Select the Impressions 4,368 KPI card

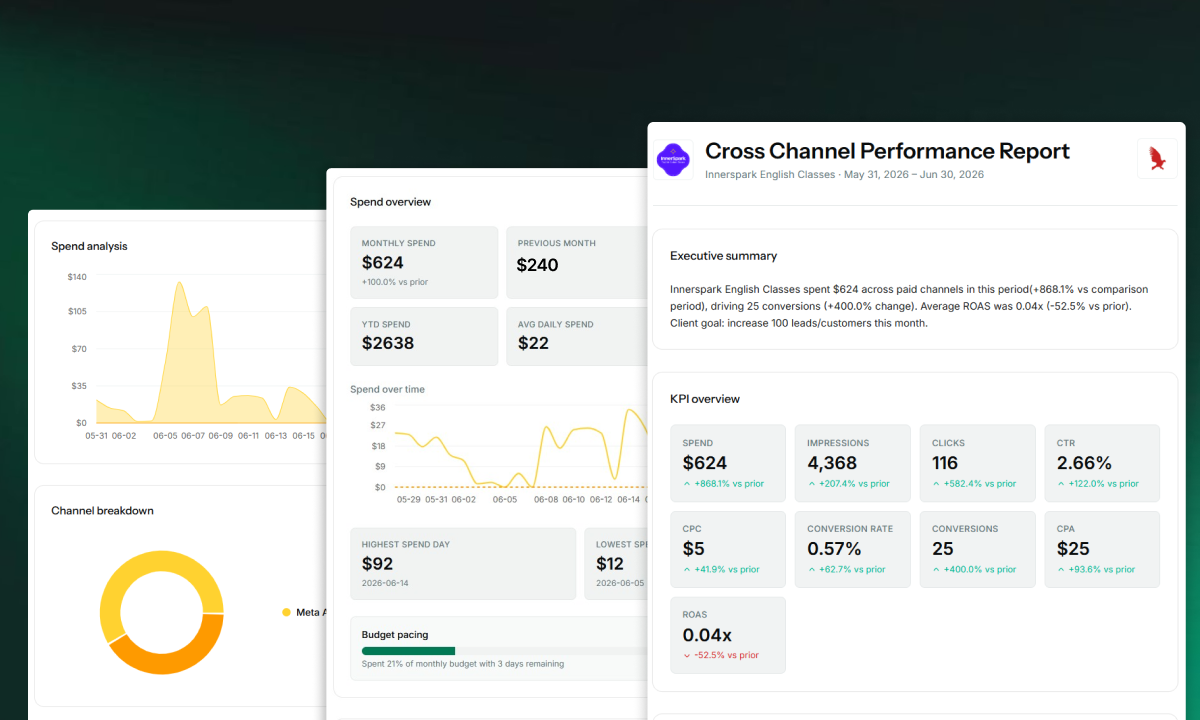[x=853, y=463]
